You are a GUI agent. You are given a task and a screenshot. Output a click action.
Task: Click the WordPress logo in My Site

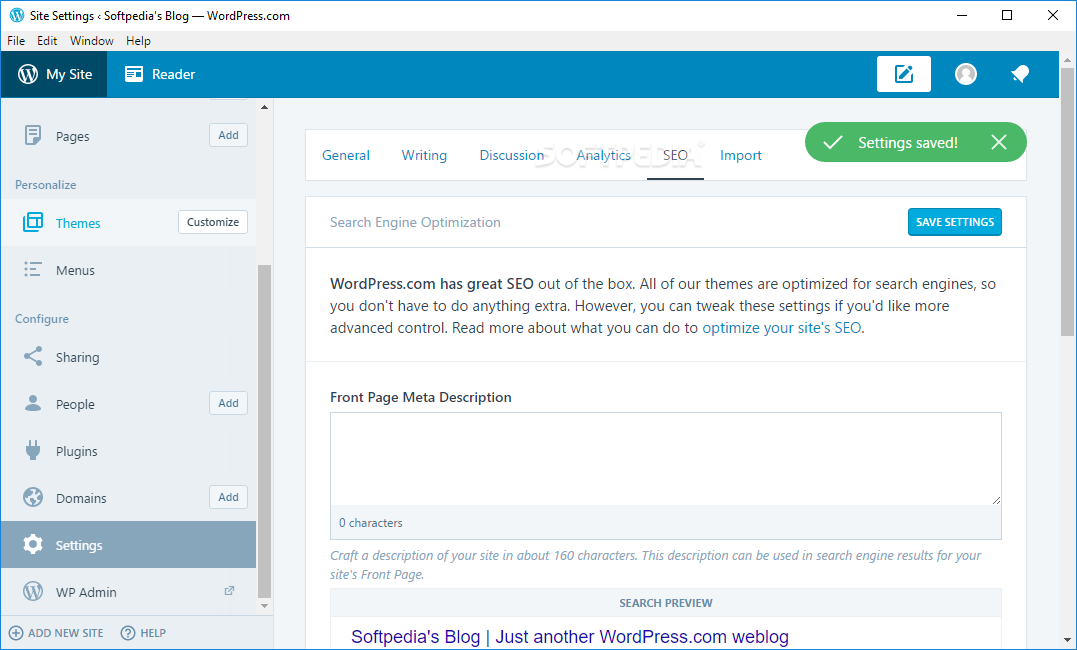coord(27,74)
